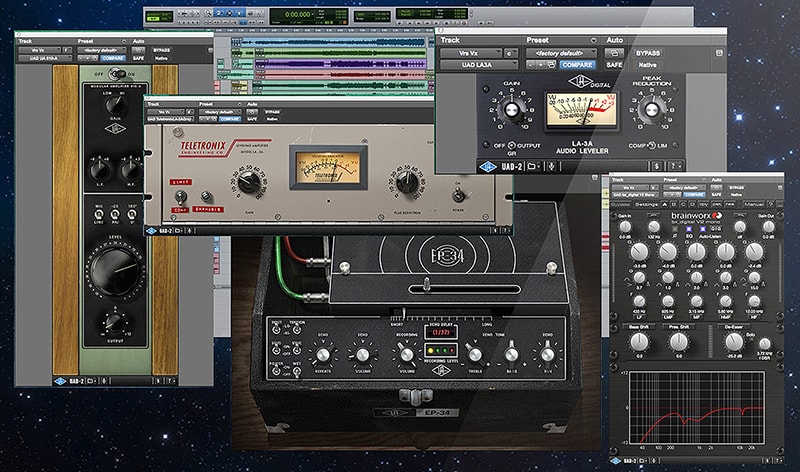
Task: Click the VU meter on Teletronix LA-2A
Action: (x=328, y=167)
